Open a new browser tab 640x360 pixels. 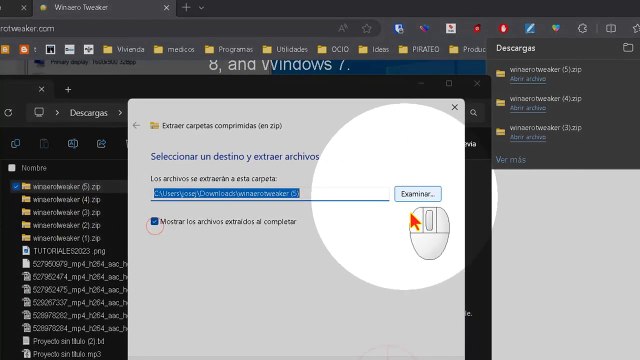pyautogui.click(x=186, y=7)
